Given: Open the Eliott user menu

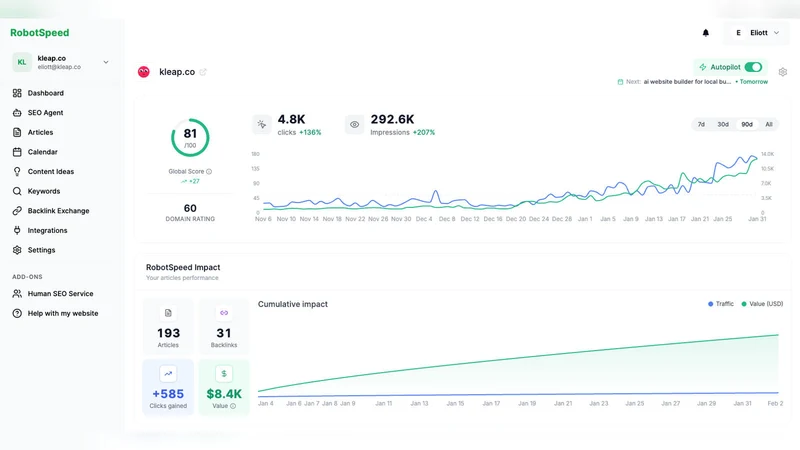Looking at the screenshot, I should pos(757,33).
